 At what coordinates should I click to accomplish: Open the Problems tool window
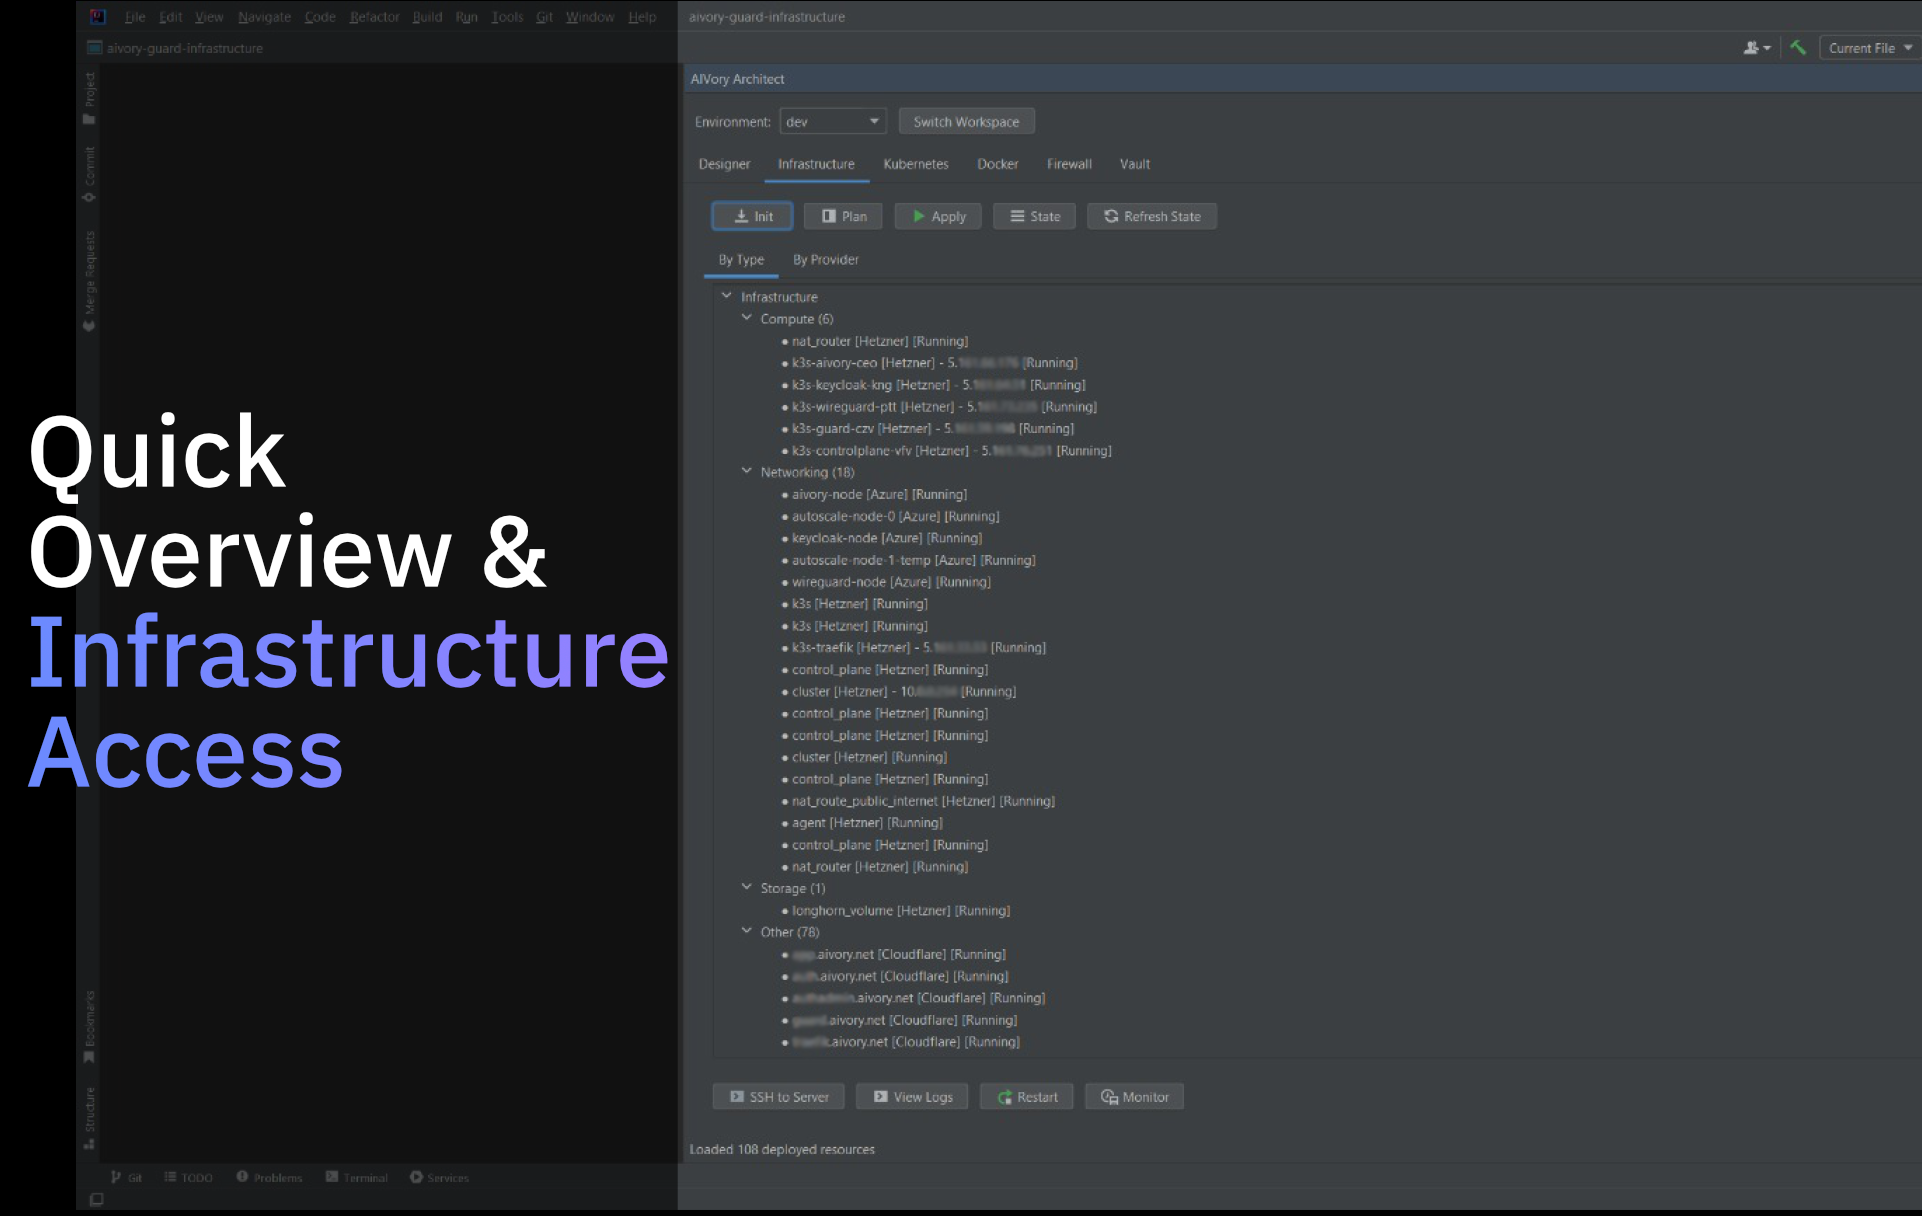(269, 1177)
